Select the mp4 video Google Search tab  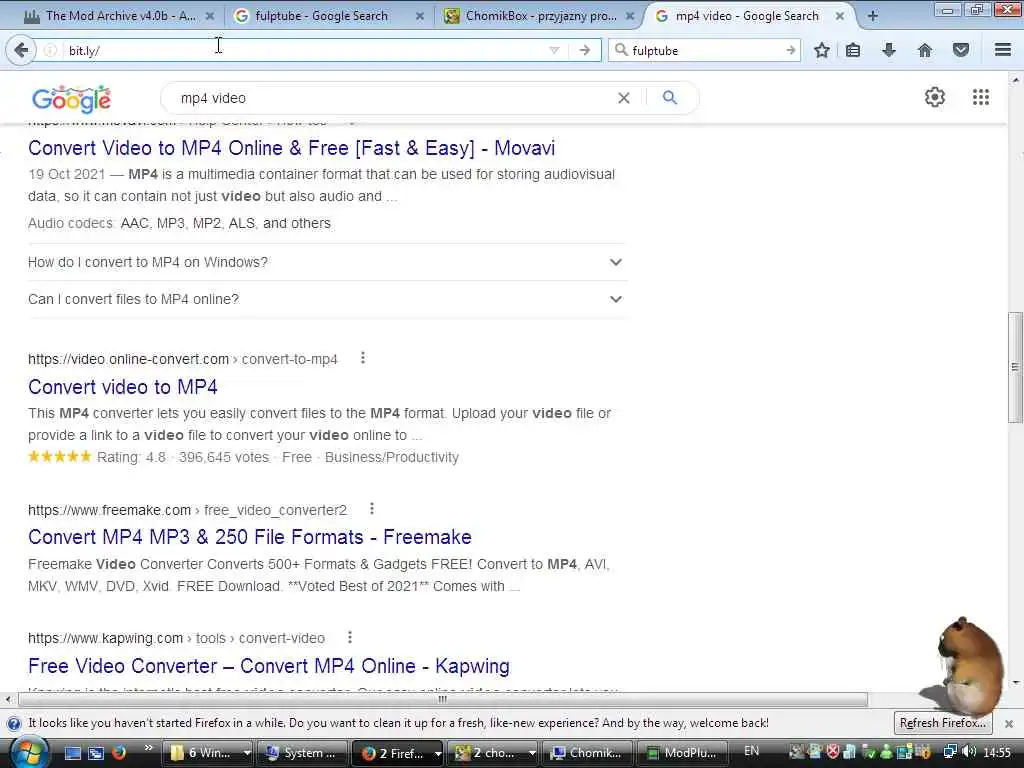749,16
